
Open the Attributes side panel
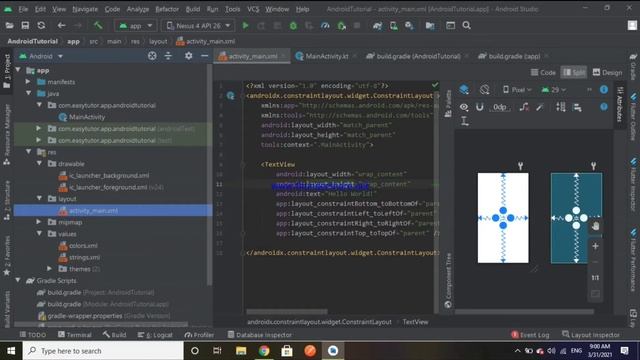620,104
